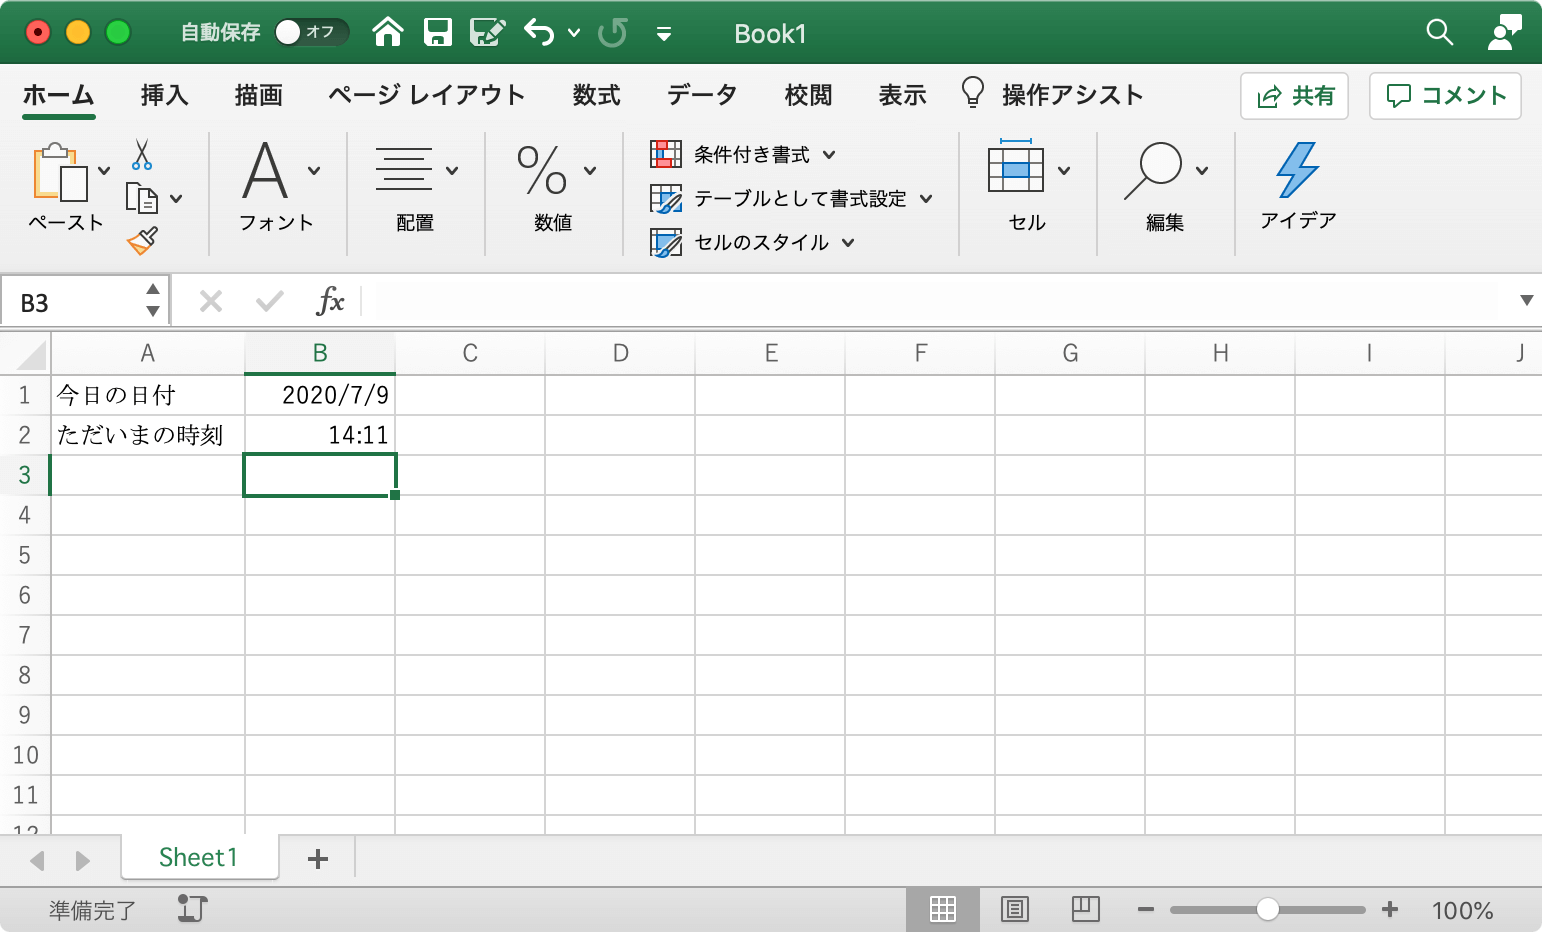Open the Formulas (数式) tab
Image resolution: width=1542 pixels, height=932 pixels.
pyautogui.click(x=596, y=95)
